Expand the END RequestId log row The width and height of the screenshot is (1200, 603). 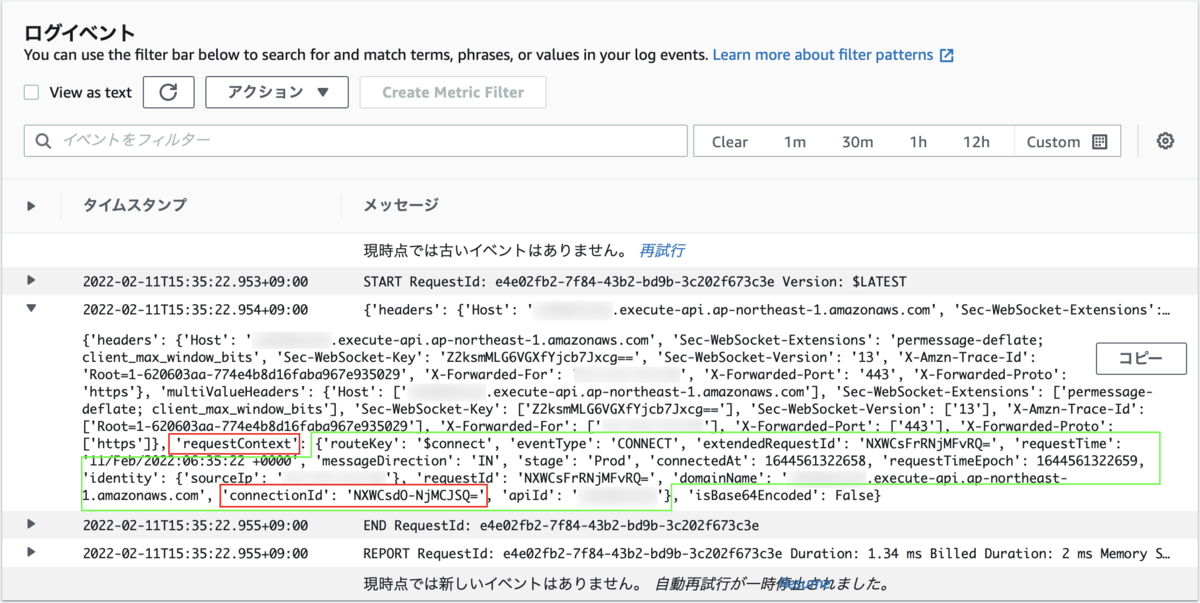(x=31, y=524)
